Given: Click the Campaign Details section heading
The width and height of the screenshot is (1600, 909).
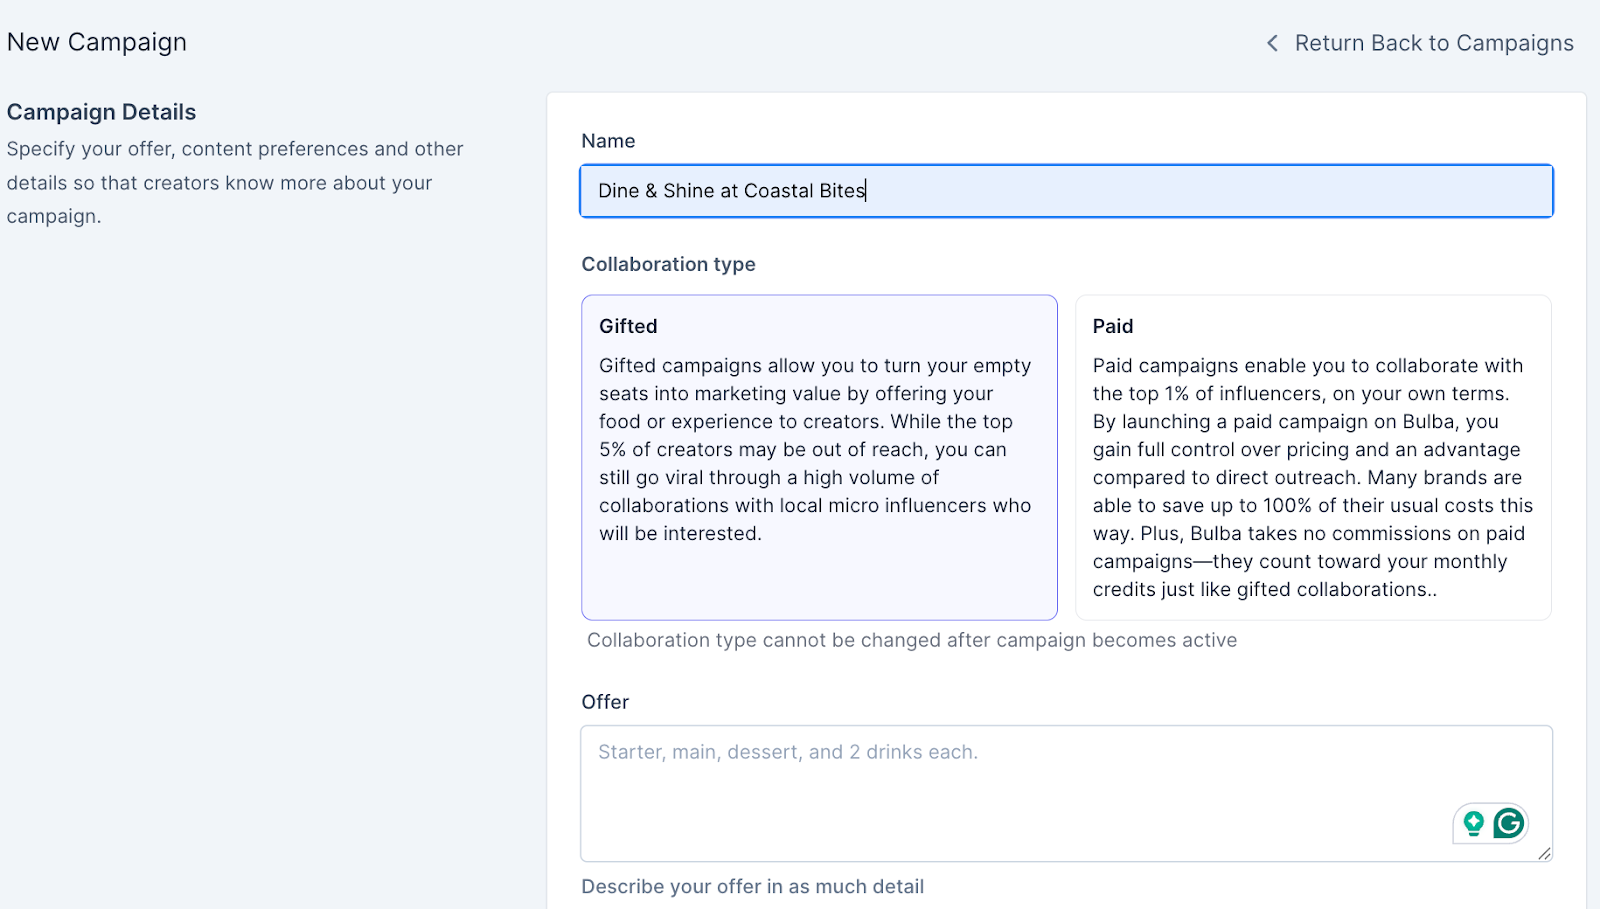Looking at the screenshot, I should [101, 112].
